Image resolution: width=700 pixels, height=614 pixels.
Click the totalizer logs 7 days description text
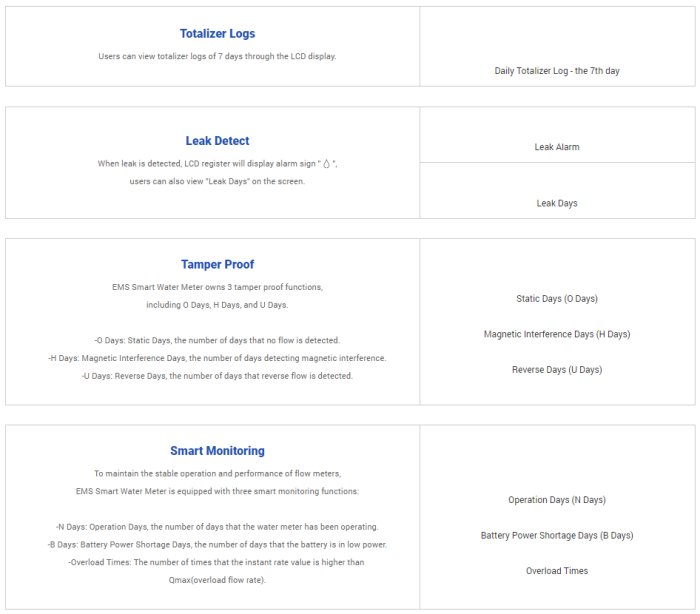pos(217,56)
